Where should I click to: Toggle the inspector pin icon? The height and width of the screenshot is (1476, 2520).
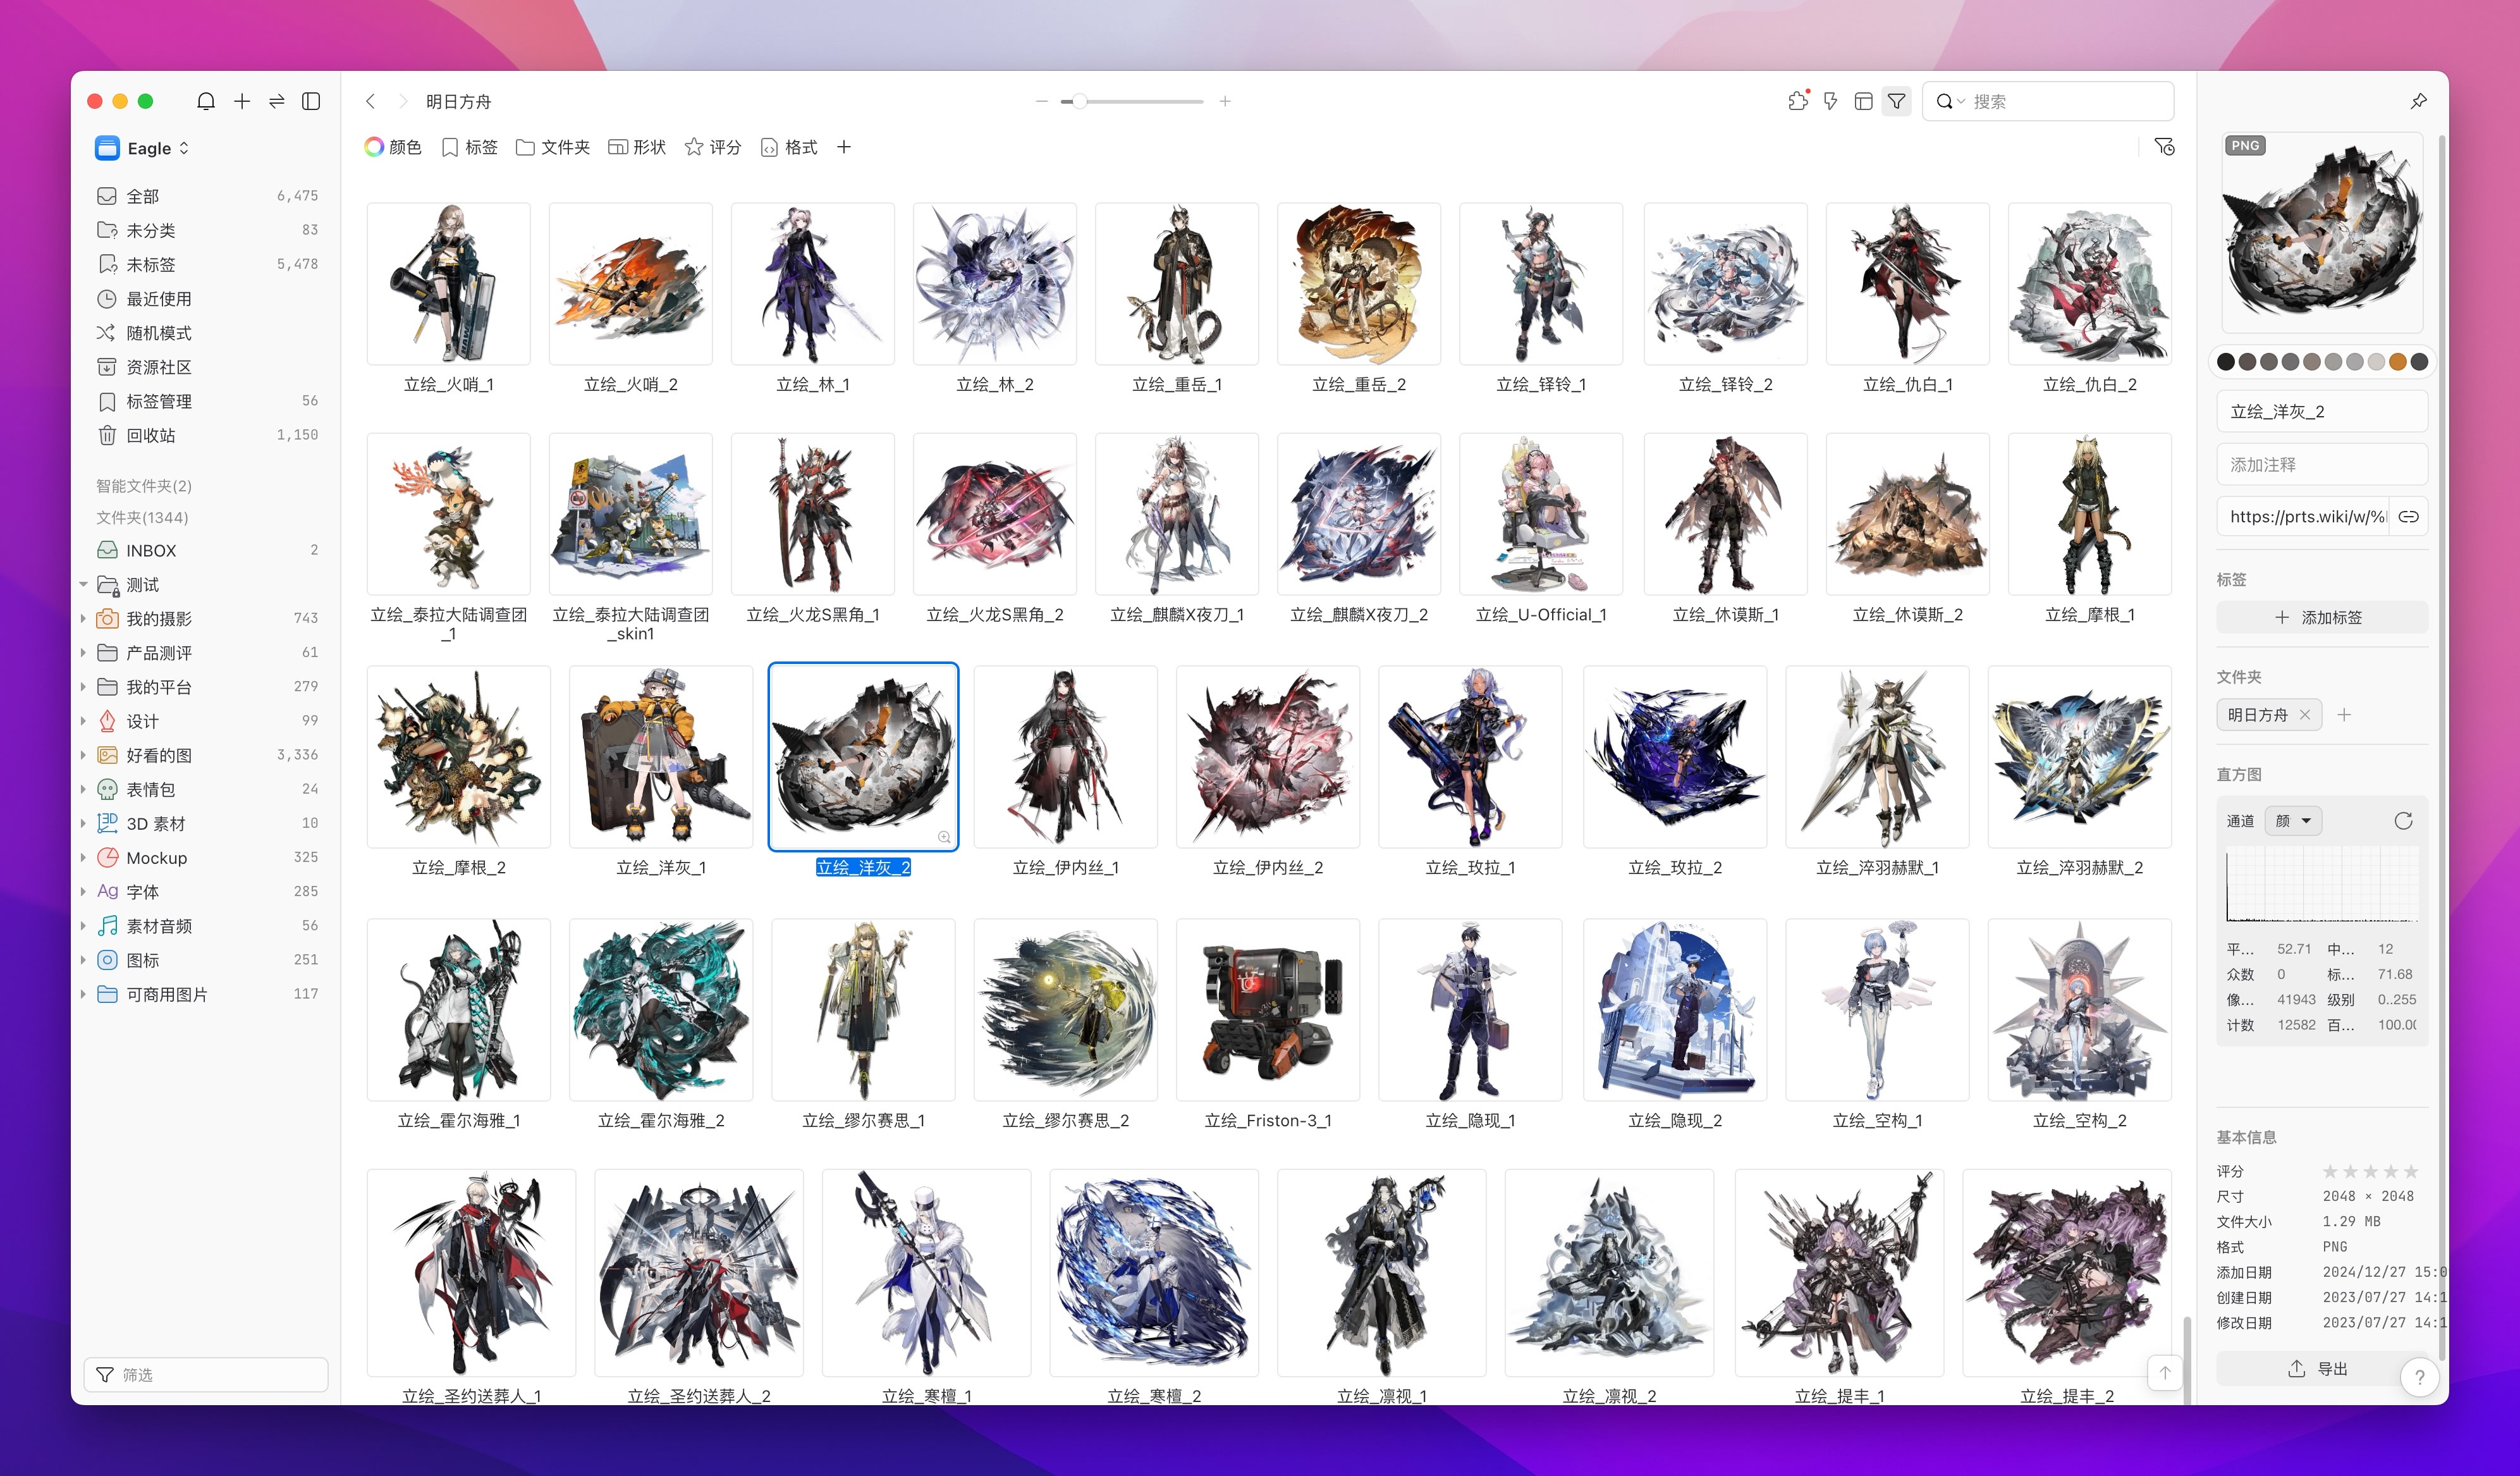click(2418, 101)
